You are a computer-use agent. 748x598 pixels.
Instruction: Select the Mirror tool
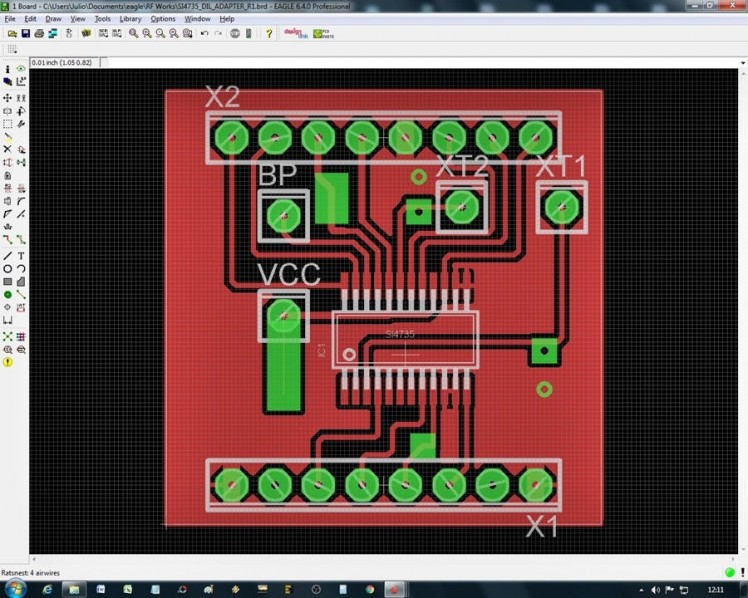point(8,111)
